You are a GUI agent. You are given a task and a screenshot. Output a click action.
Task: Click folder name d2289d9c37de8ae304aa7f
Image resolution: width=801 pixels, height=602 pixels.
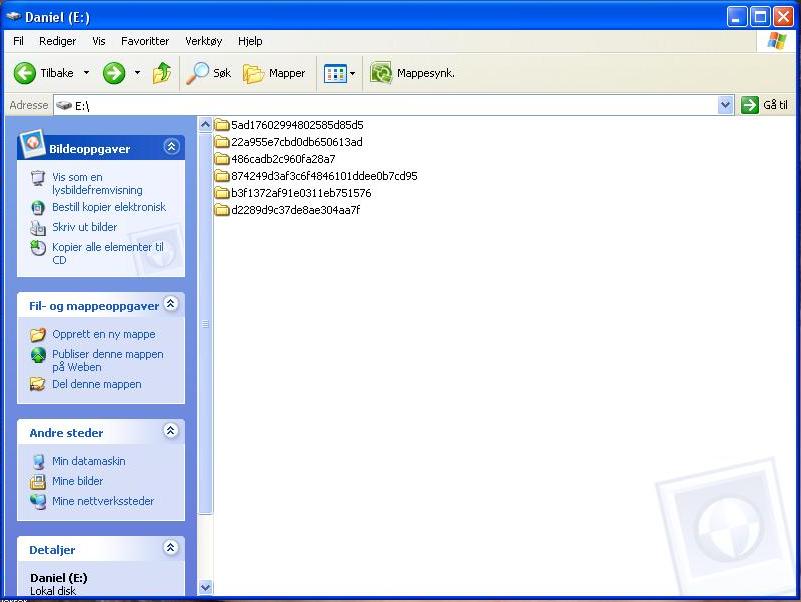(295, 210)
